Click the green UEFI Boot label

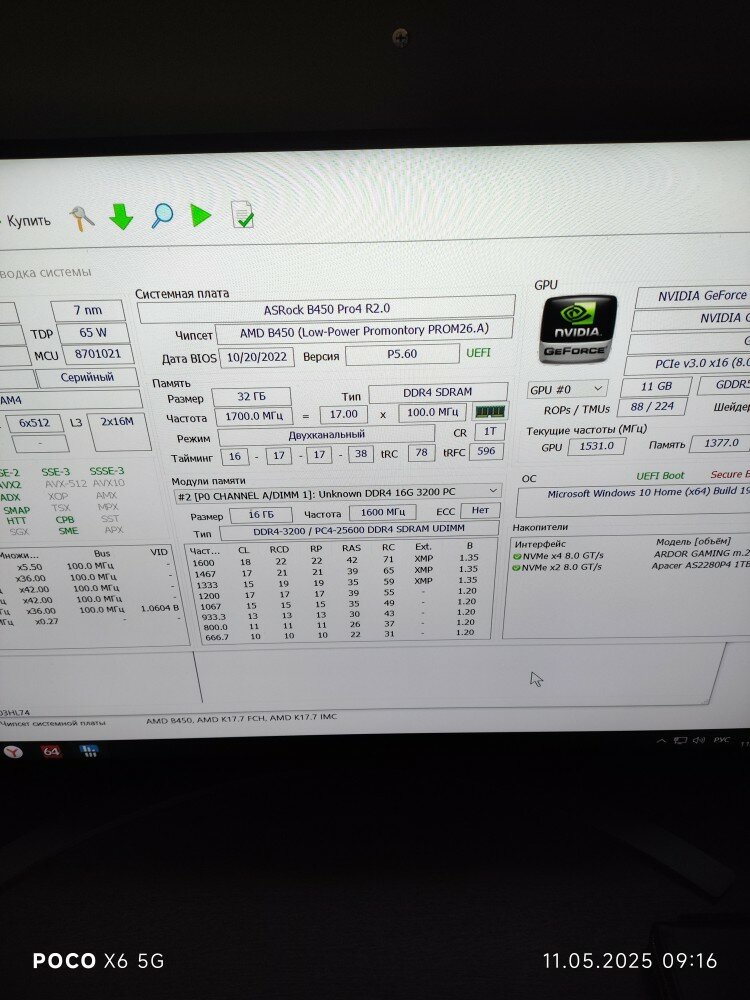pyautogui.click(x=660, y=476)
